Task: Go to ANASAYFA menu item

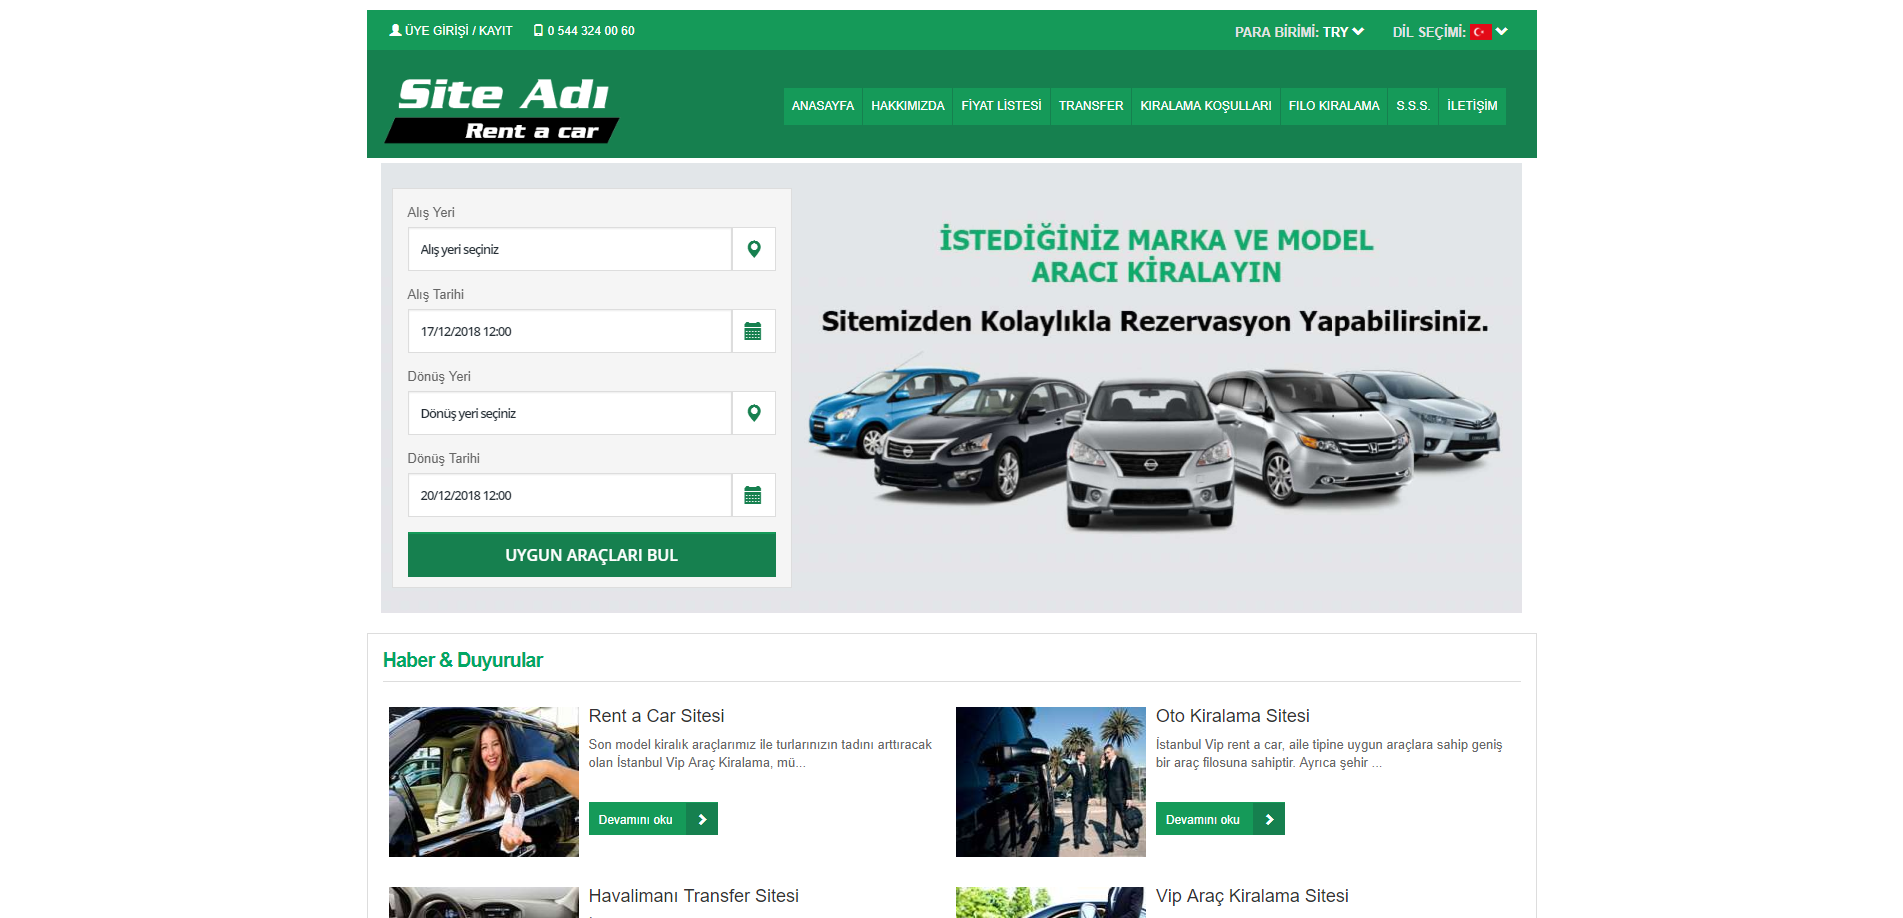Action: coord(823,106)
